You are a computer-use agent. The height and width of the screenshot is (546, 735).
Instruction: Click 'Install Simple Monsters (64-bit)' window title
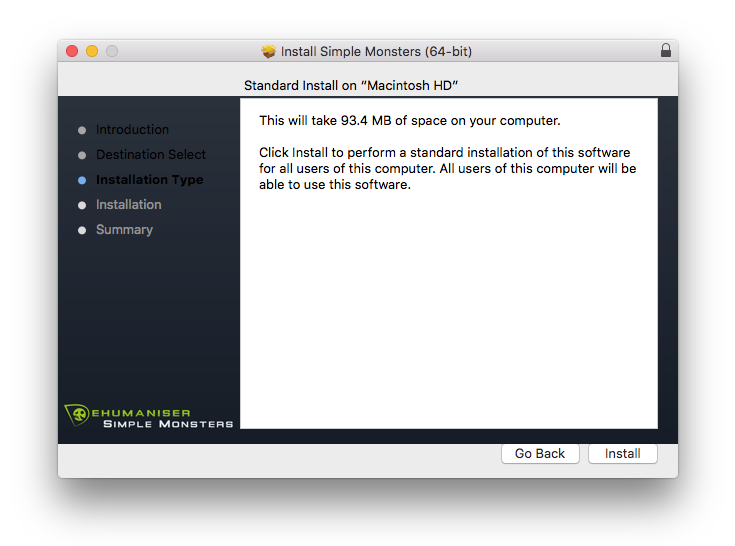(x=376, y=51)
